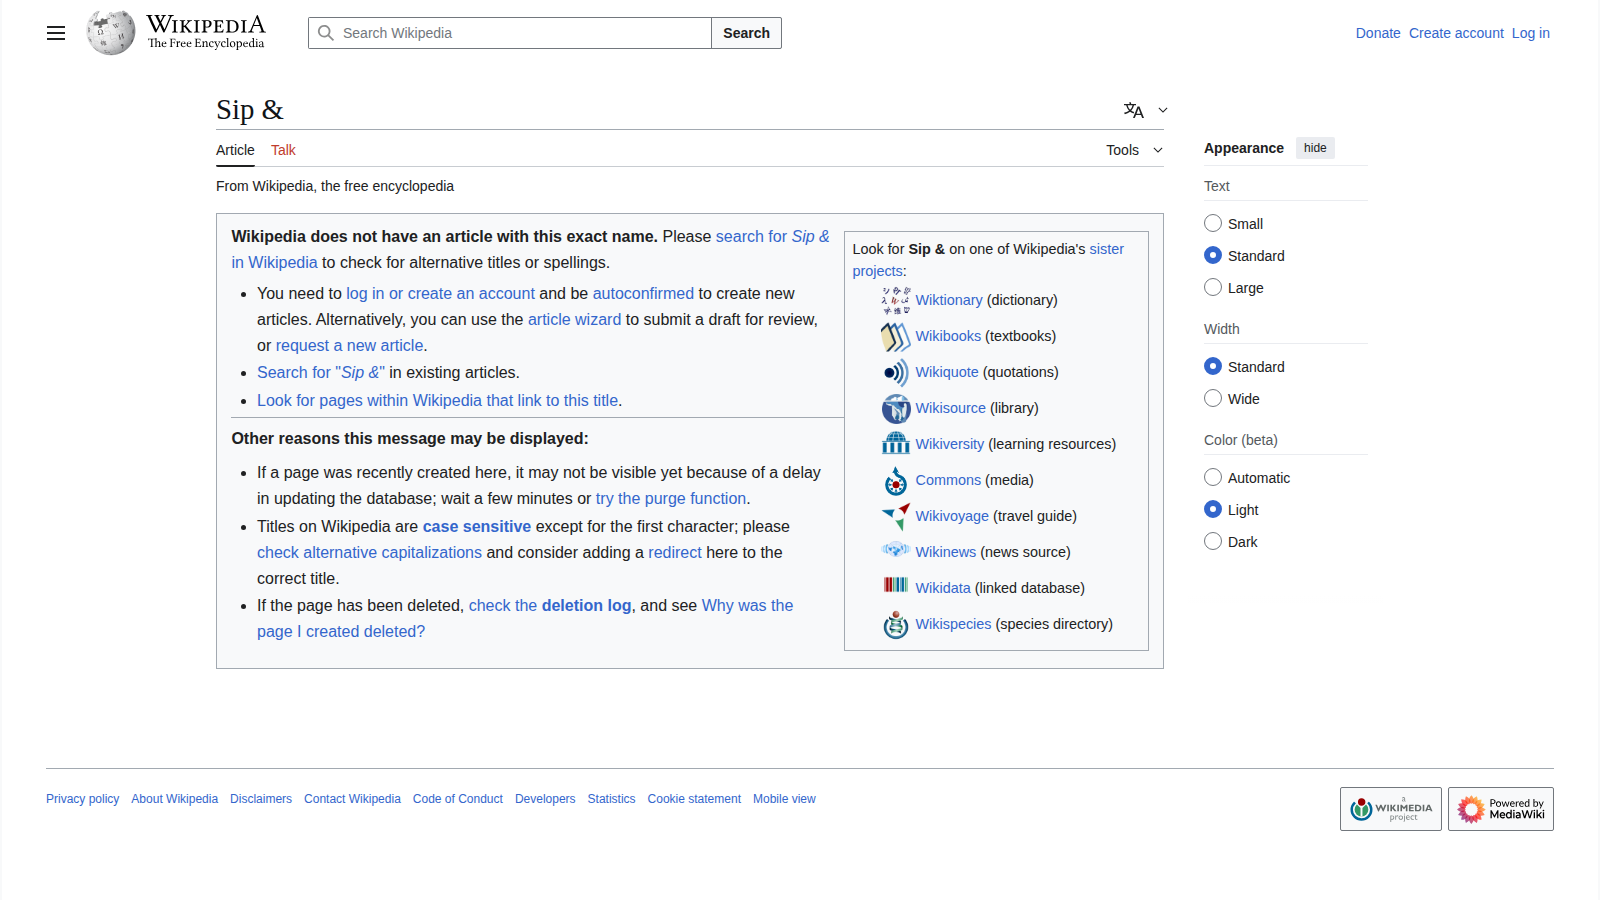Image resolution: width=1600 pixels, height=900 pixels.
Task: Click the Wikibooks icon
Action: 895,336
